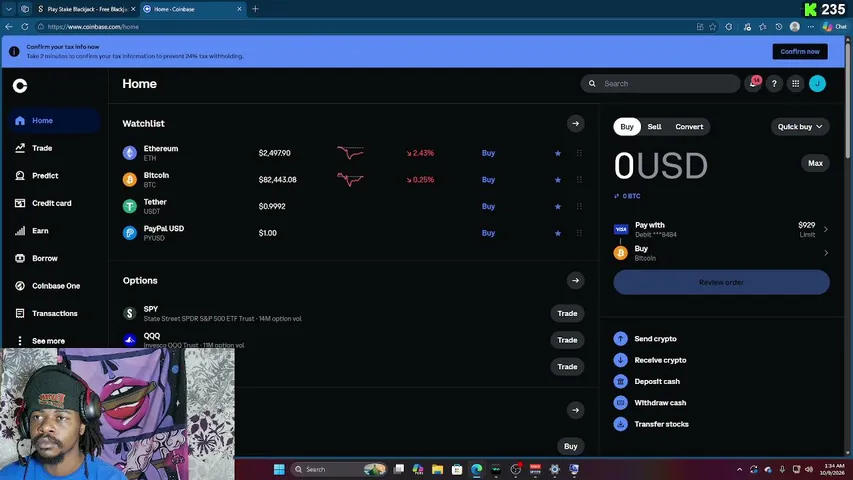
Task: Click the browser refresh icon
Action: [x=25, y=27]
